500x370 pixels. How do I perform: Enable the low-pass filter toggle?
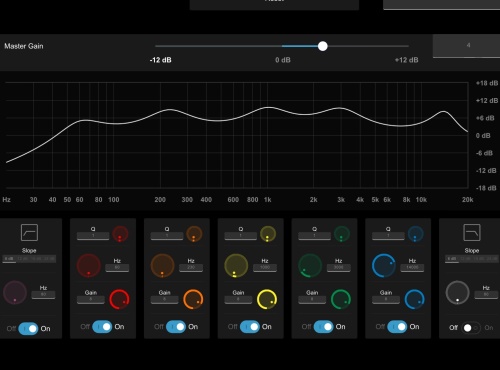pos(471,328)
